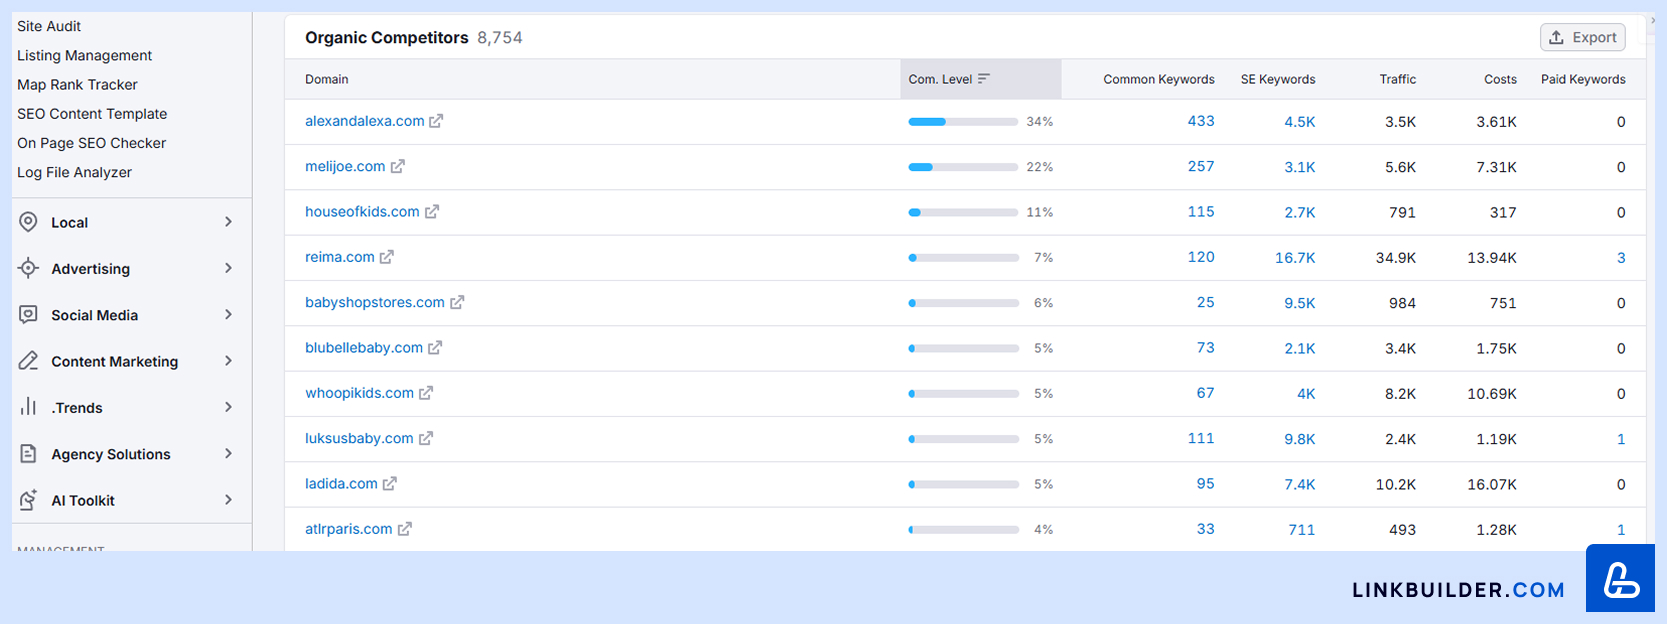Sort by the Traffic column header

pyautogui.click(x=1398, y=79)
